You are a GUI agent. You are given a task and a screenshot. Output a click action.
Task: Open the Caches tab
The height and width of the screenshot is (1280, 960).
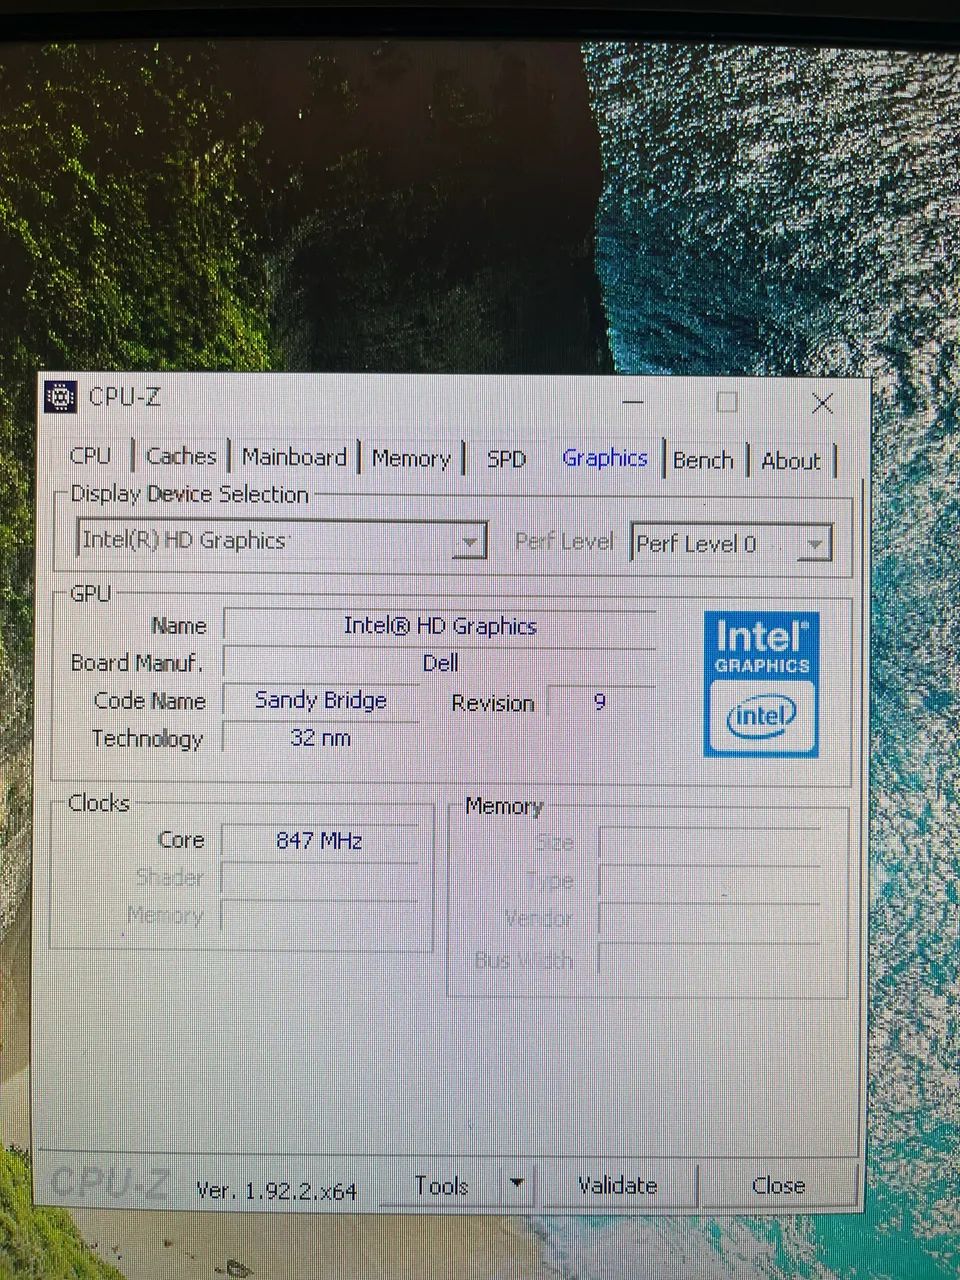tap(181, 456)
